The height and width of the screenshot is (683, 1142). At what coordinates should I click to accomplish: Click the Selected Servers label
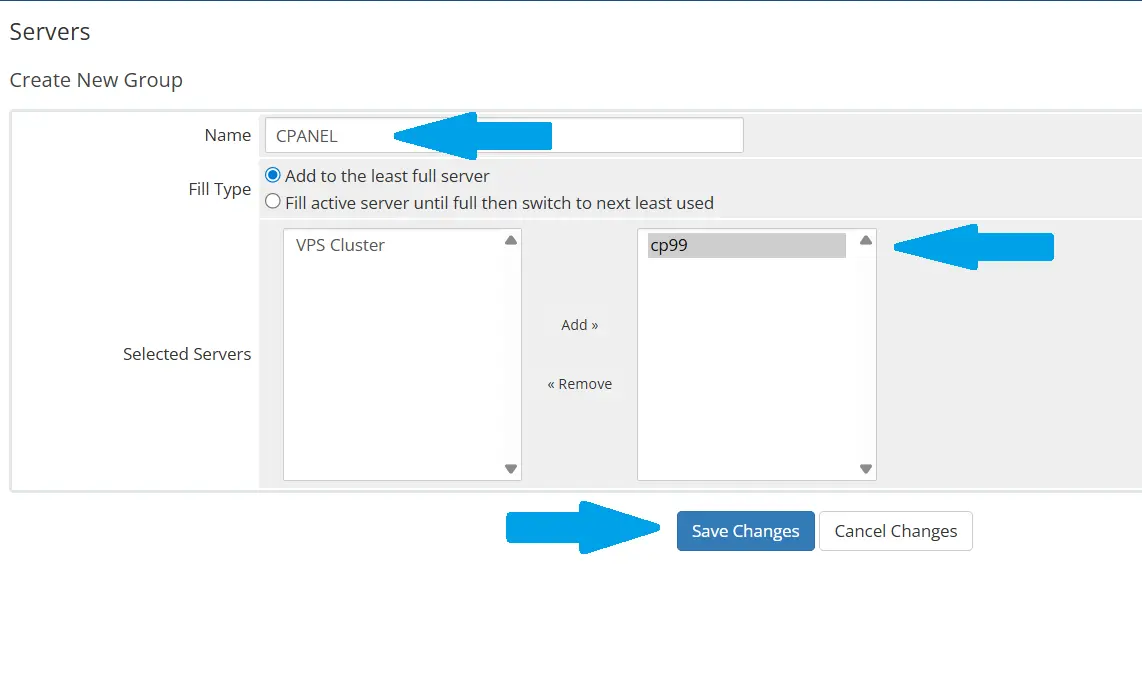tap(187, 354)
